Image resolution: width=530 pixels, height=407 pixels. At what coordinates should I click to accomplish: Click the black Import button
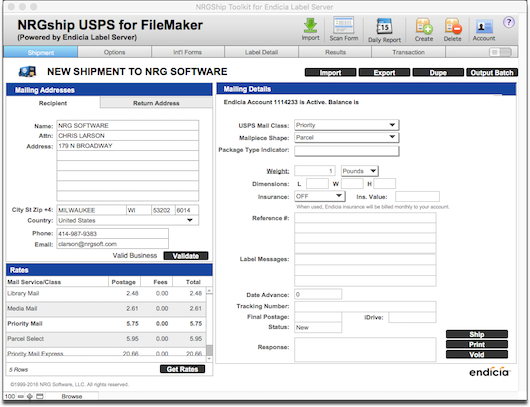[330, 73]
